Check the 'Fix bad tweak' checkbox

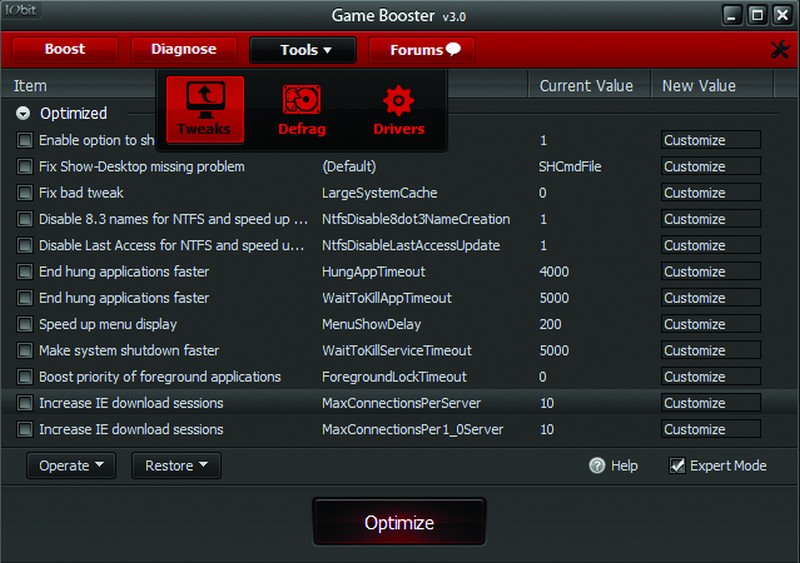tap(24, 192)
